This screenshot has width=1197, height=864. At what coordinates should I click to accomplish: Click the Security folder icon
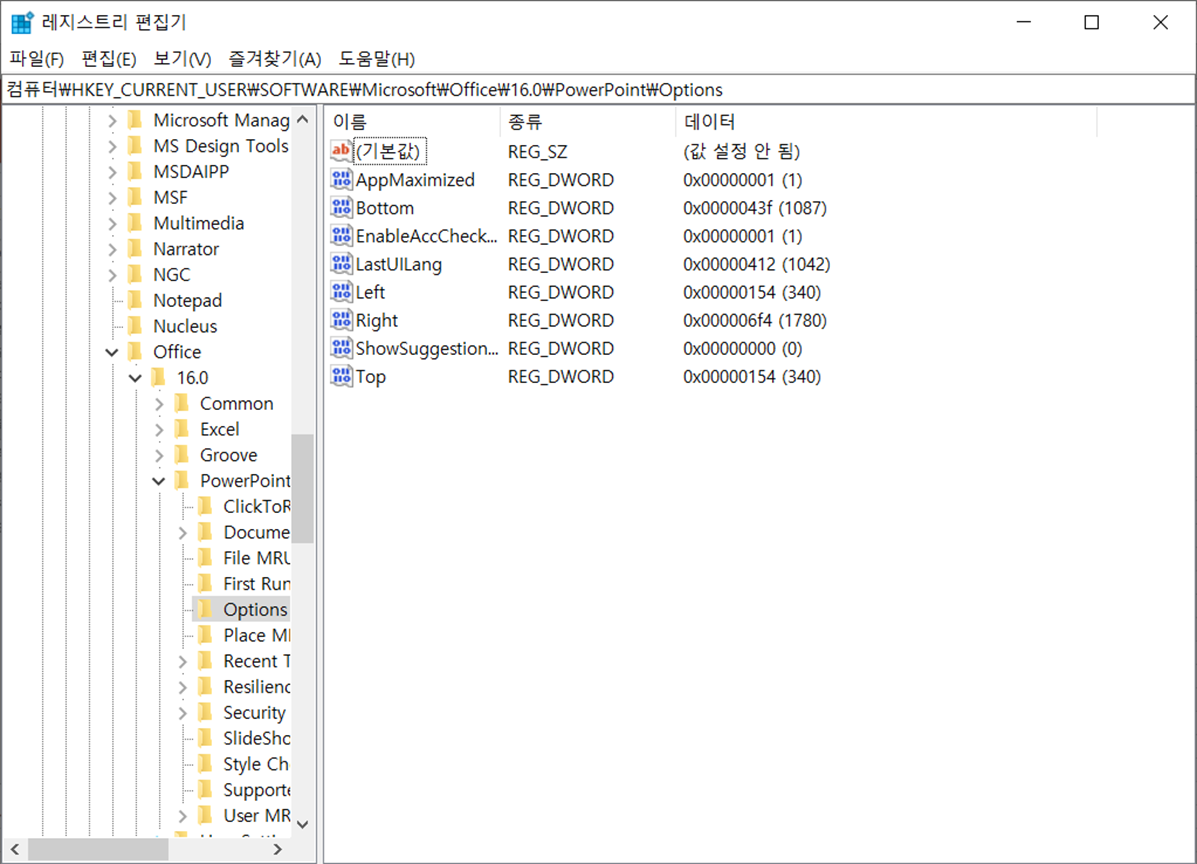click(x=205, y=712)
